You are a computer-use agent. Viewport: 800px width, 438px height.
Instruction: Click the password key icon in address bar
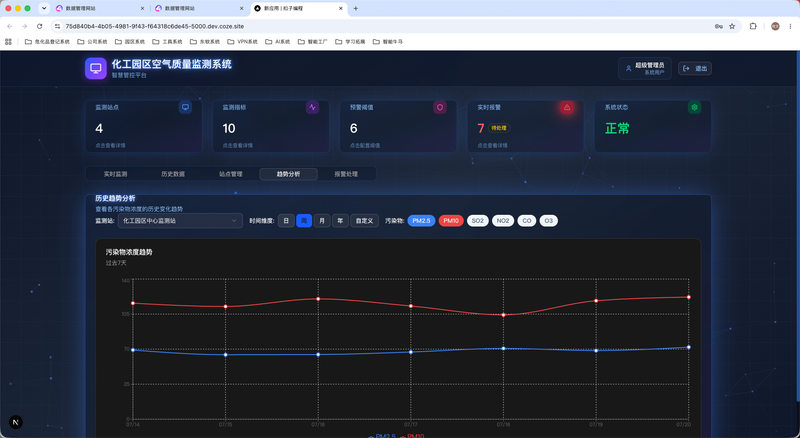point(718,26)
